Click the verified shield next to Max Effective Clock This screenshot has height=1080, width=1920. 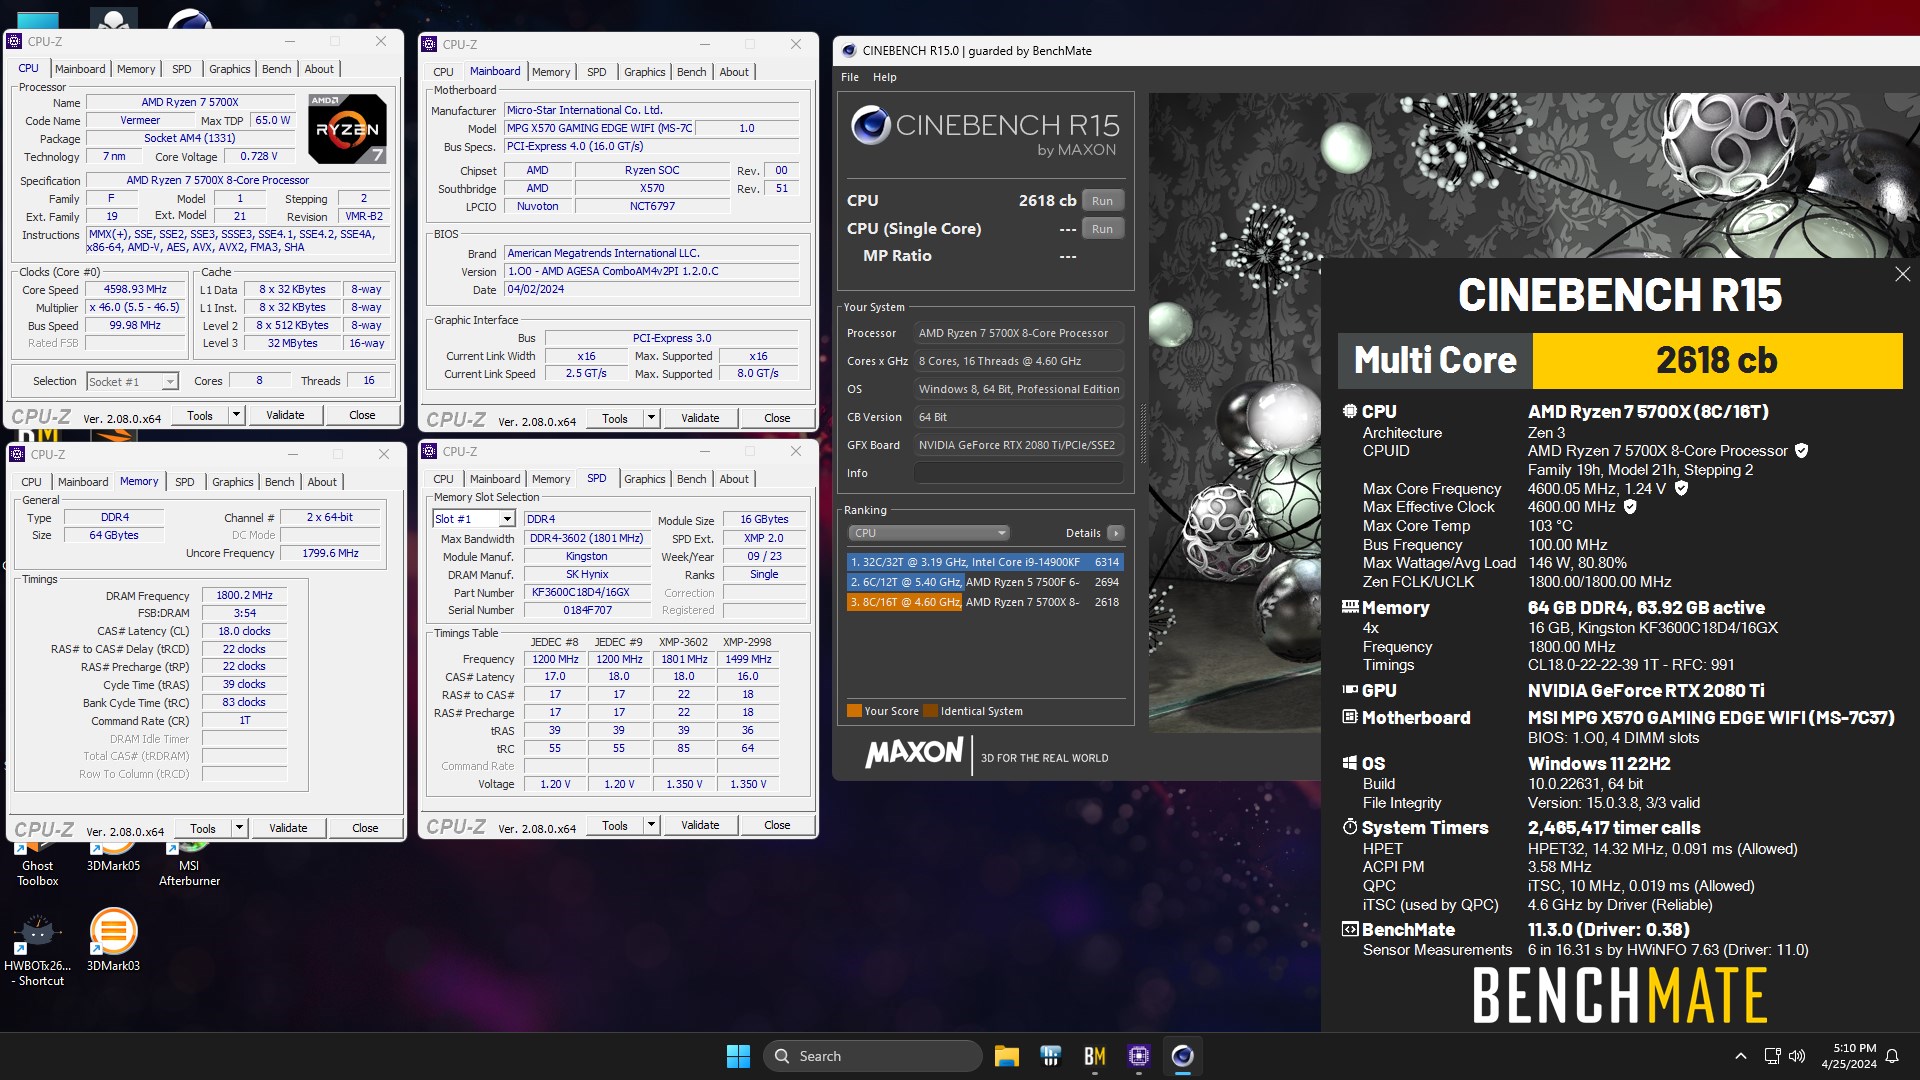(x=1630, y=507)
